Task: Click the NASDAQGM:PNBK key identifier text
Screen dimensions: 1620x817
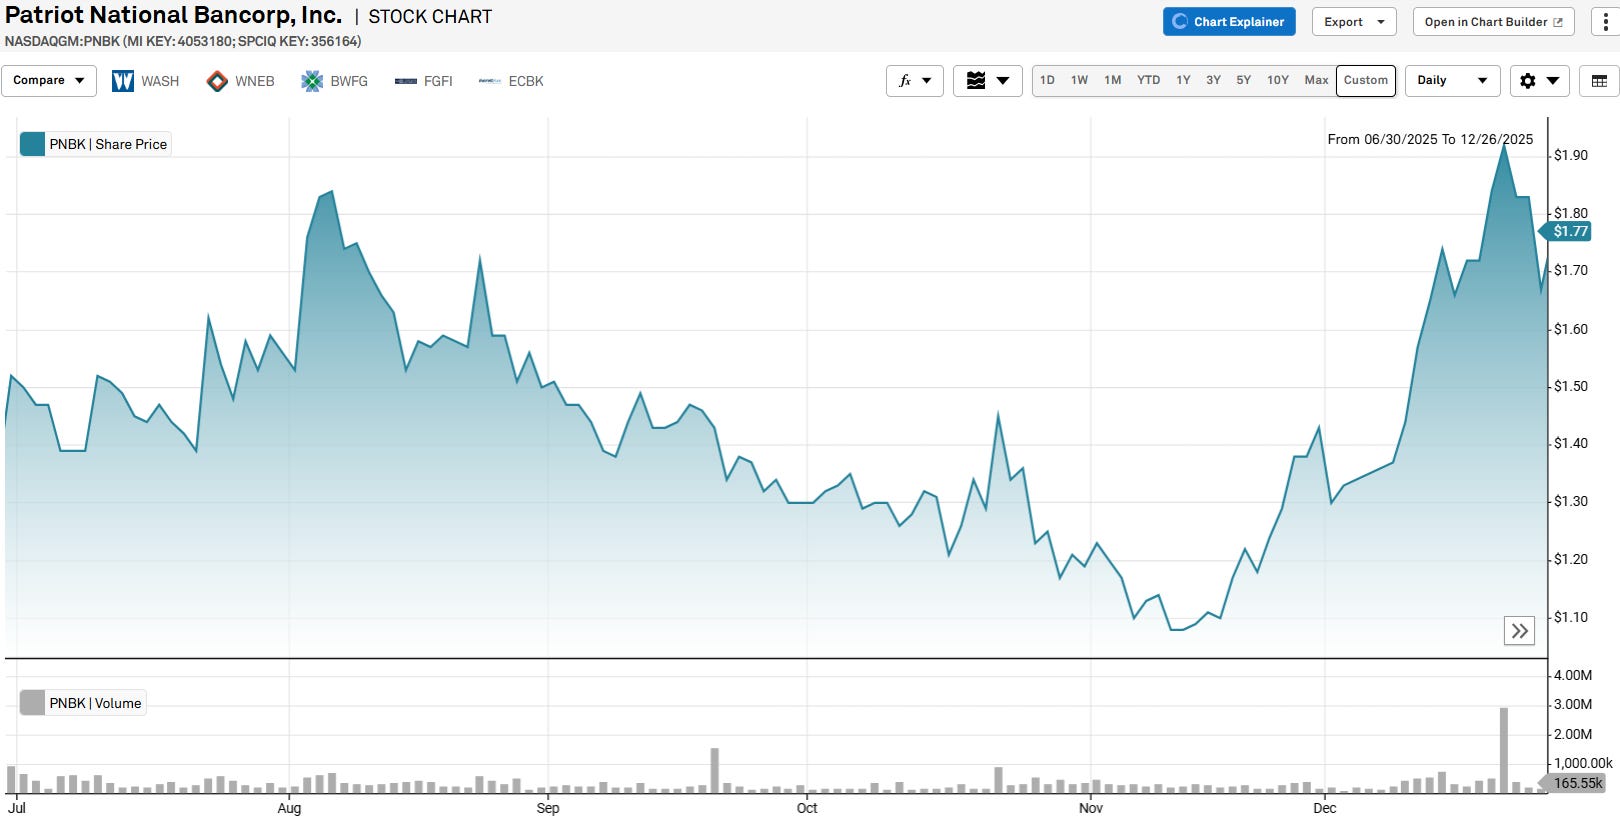Action: [x=183, y=41]
